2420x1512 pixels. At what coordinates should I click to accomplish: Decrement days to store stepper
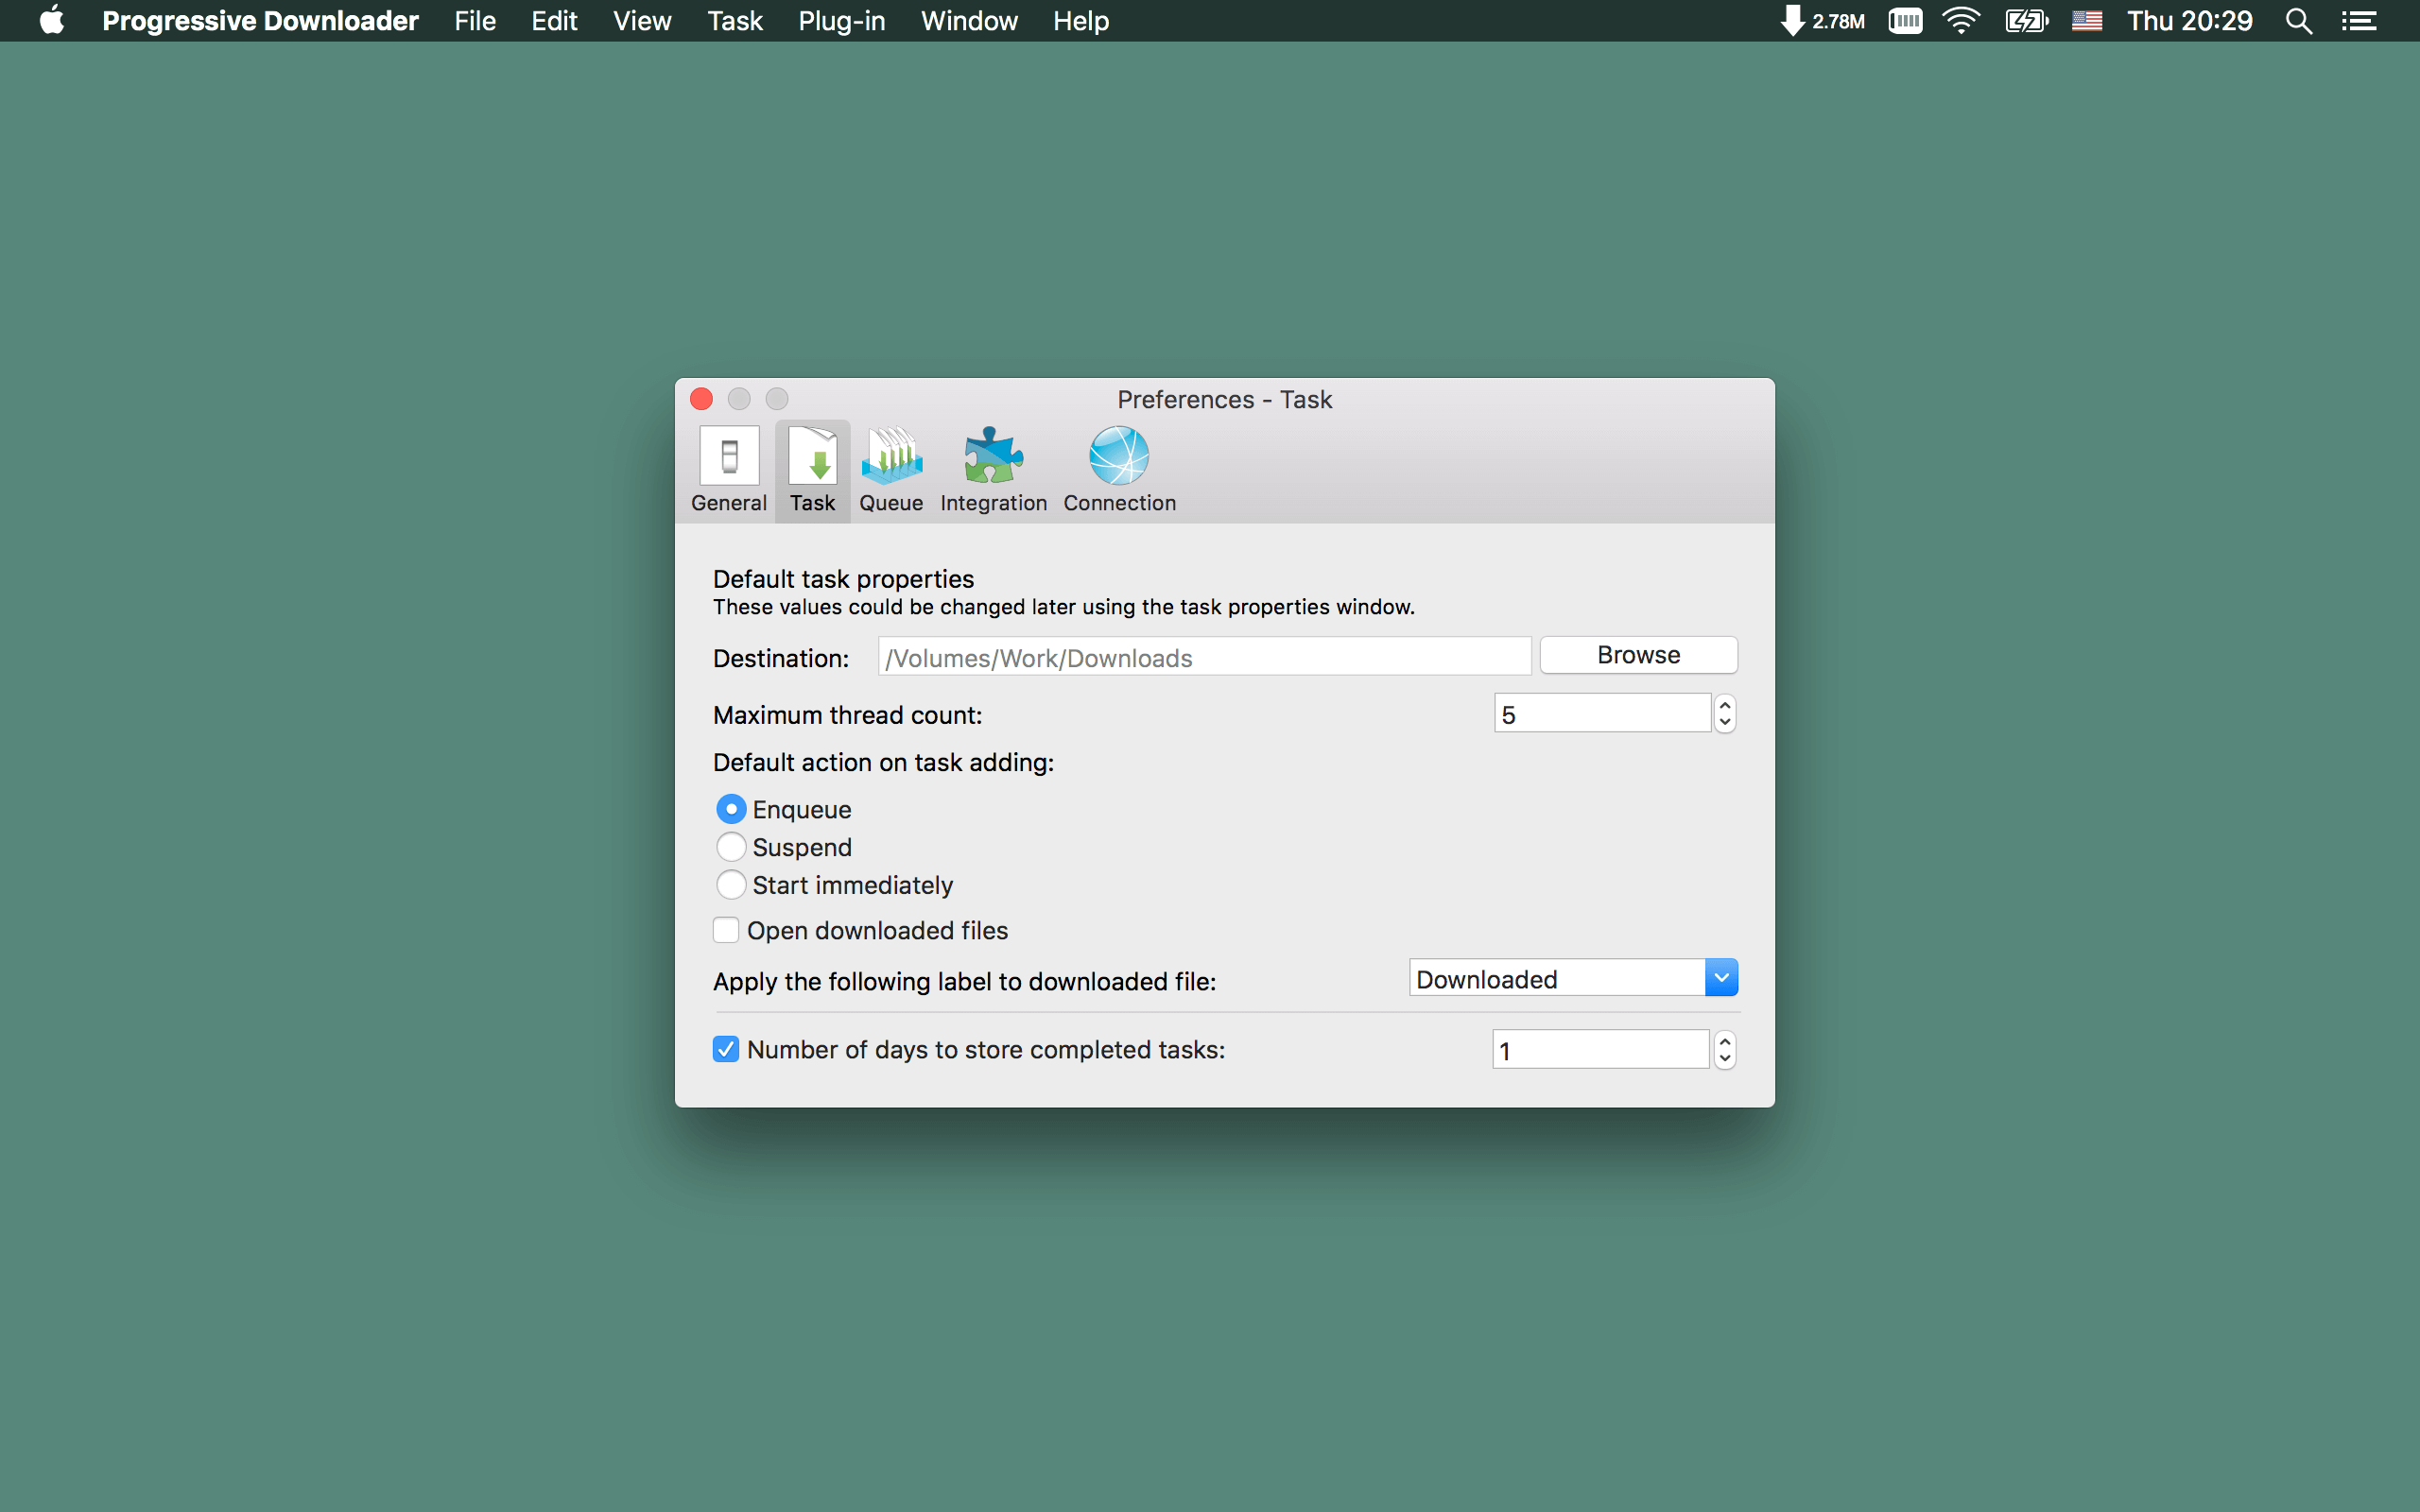pyautogui.click(x=1724, y=1059)
